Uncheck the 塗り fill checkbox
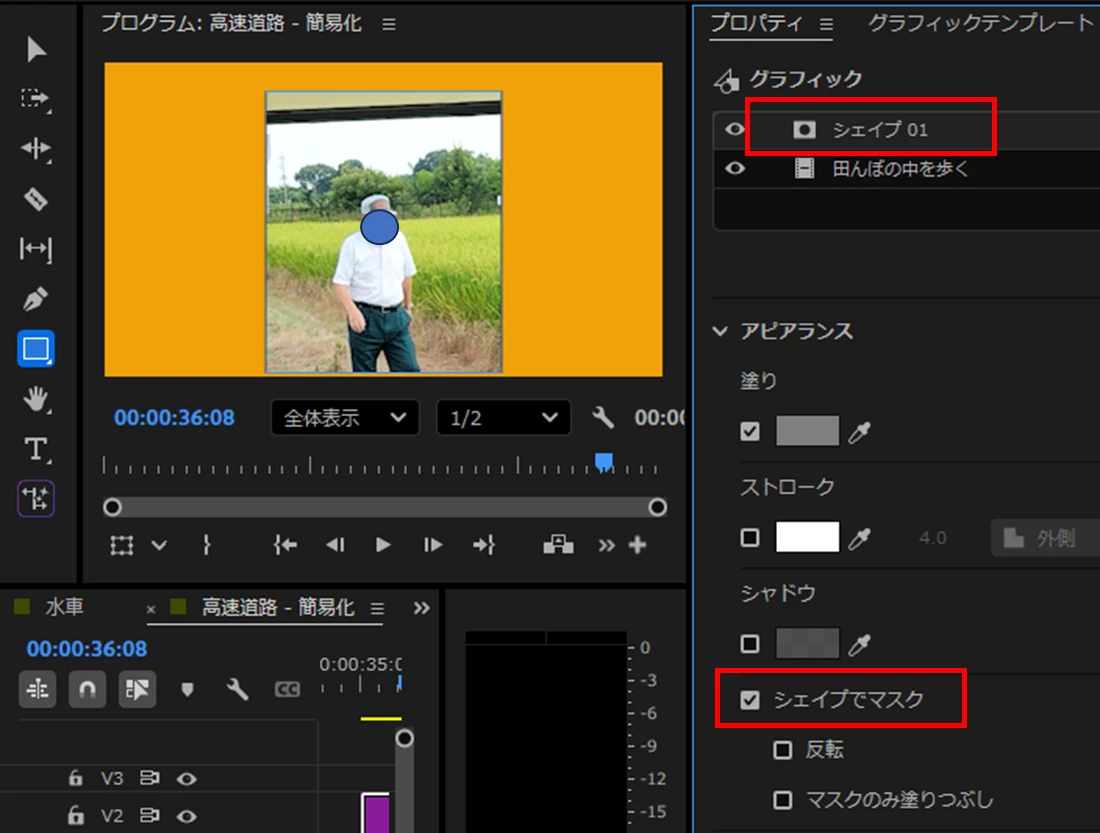Image resolution: width=1100 pixels, height=833 pixels. click(x=750, y=431)
